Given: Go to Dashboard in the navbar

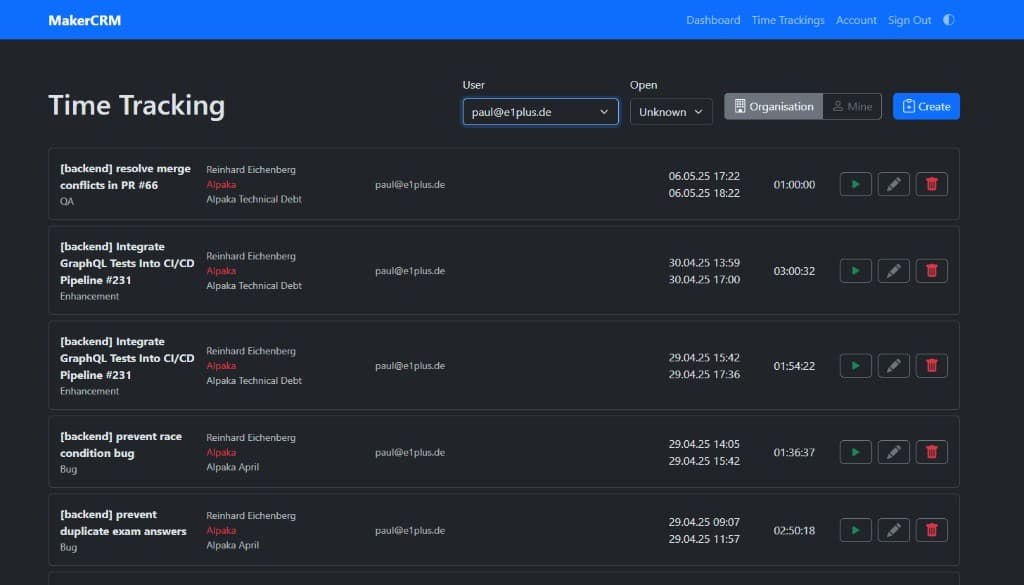Looking at the screenshot, I should pos(713,20).
